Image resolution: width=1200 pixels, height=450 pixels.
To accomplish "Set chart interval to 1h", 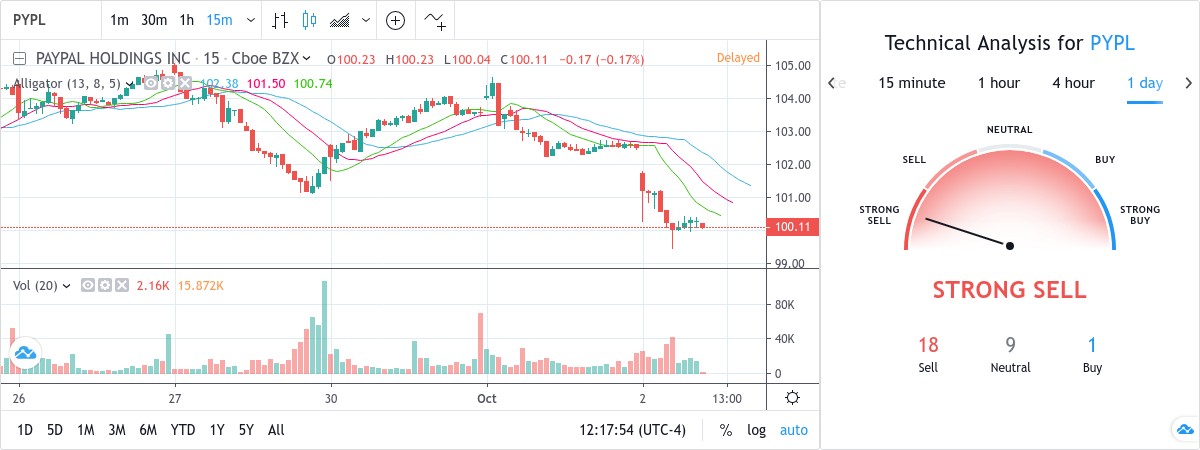I will click(187, 20).
